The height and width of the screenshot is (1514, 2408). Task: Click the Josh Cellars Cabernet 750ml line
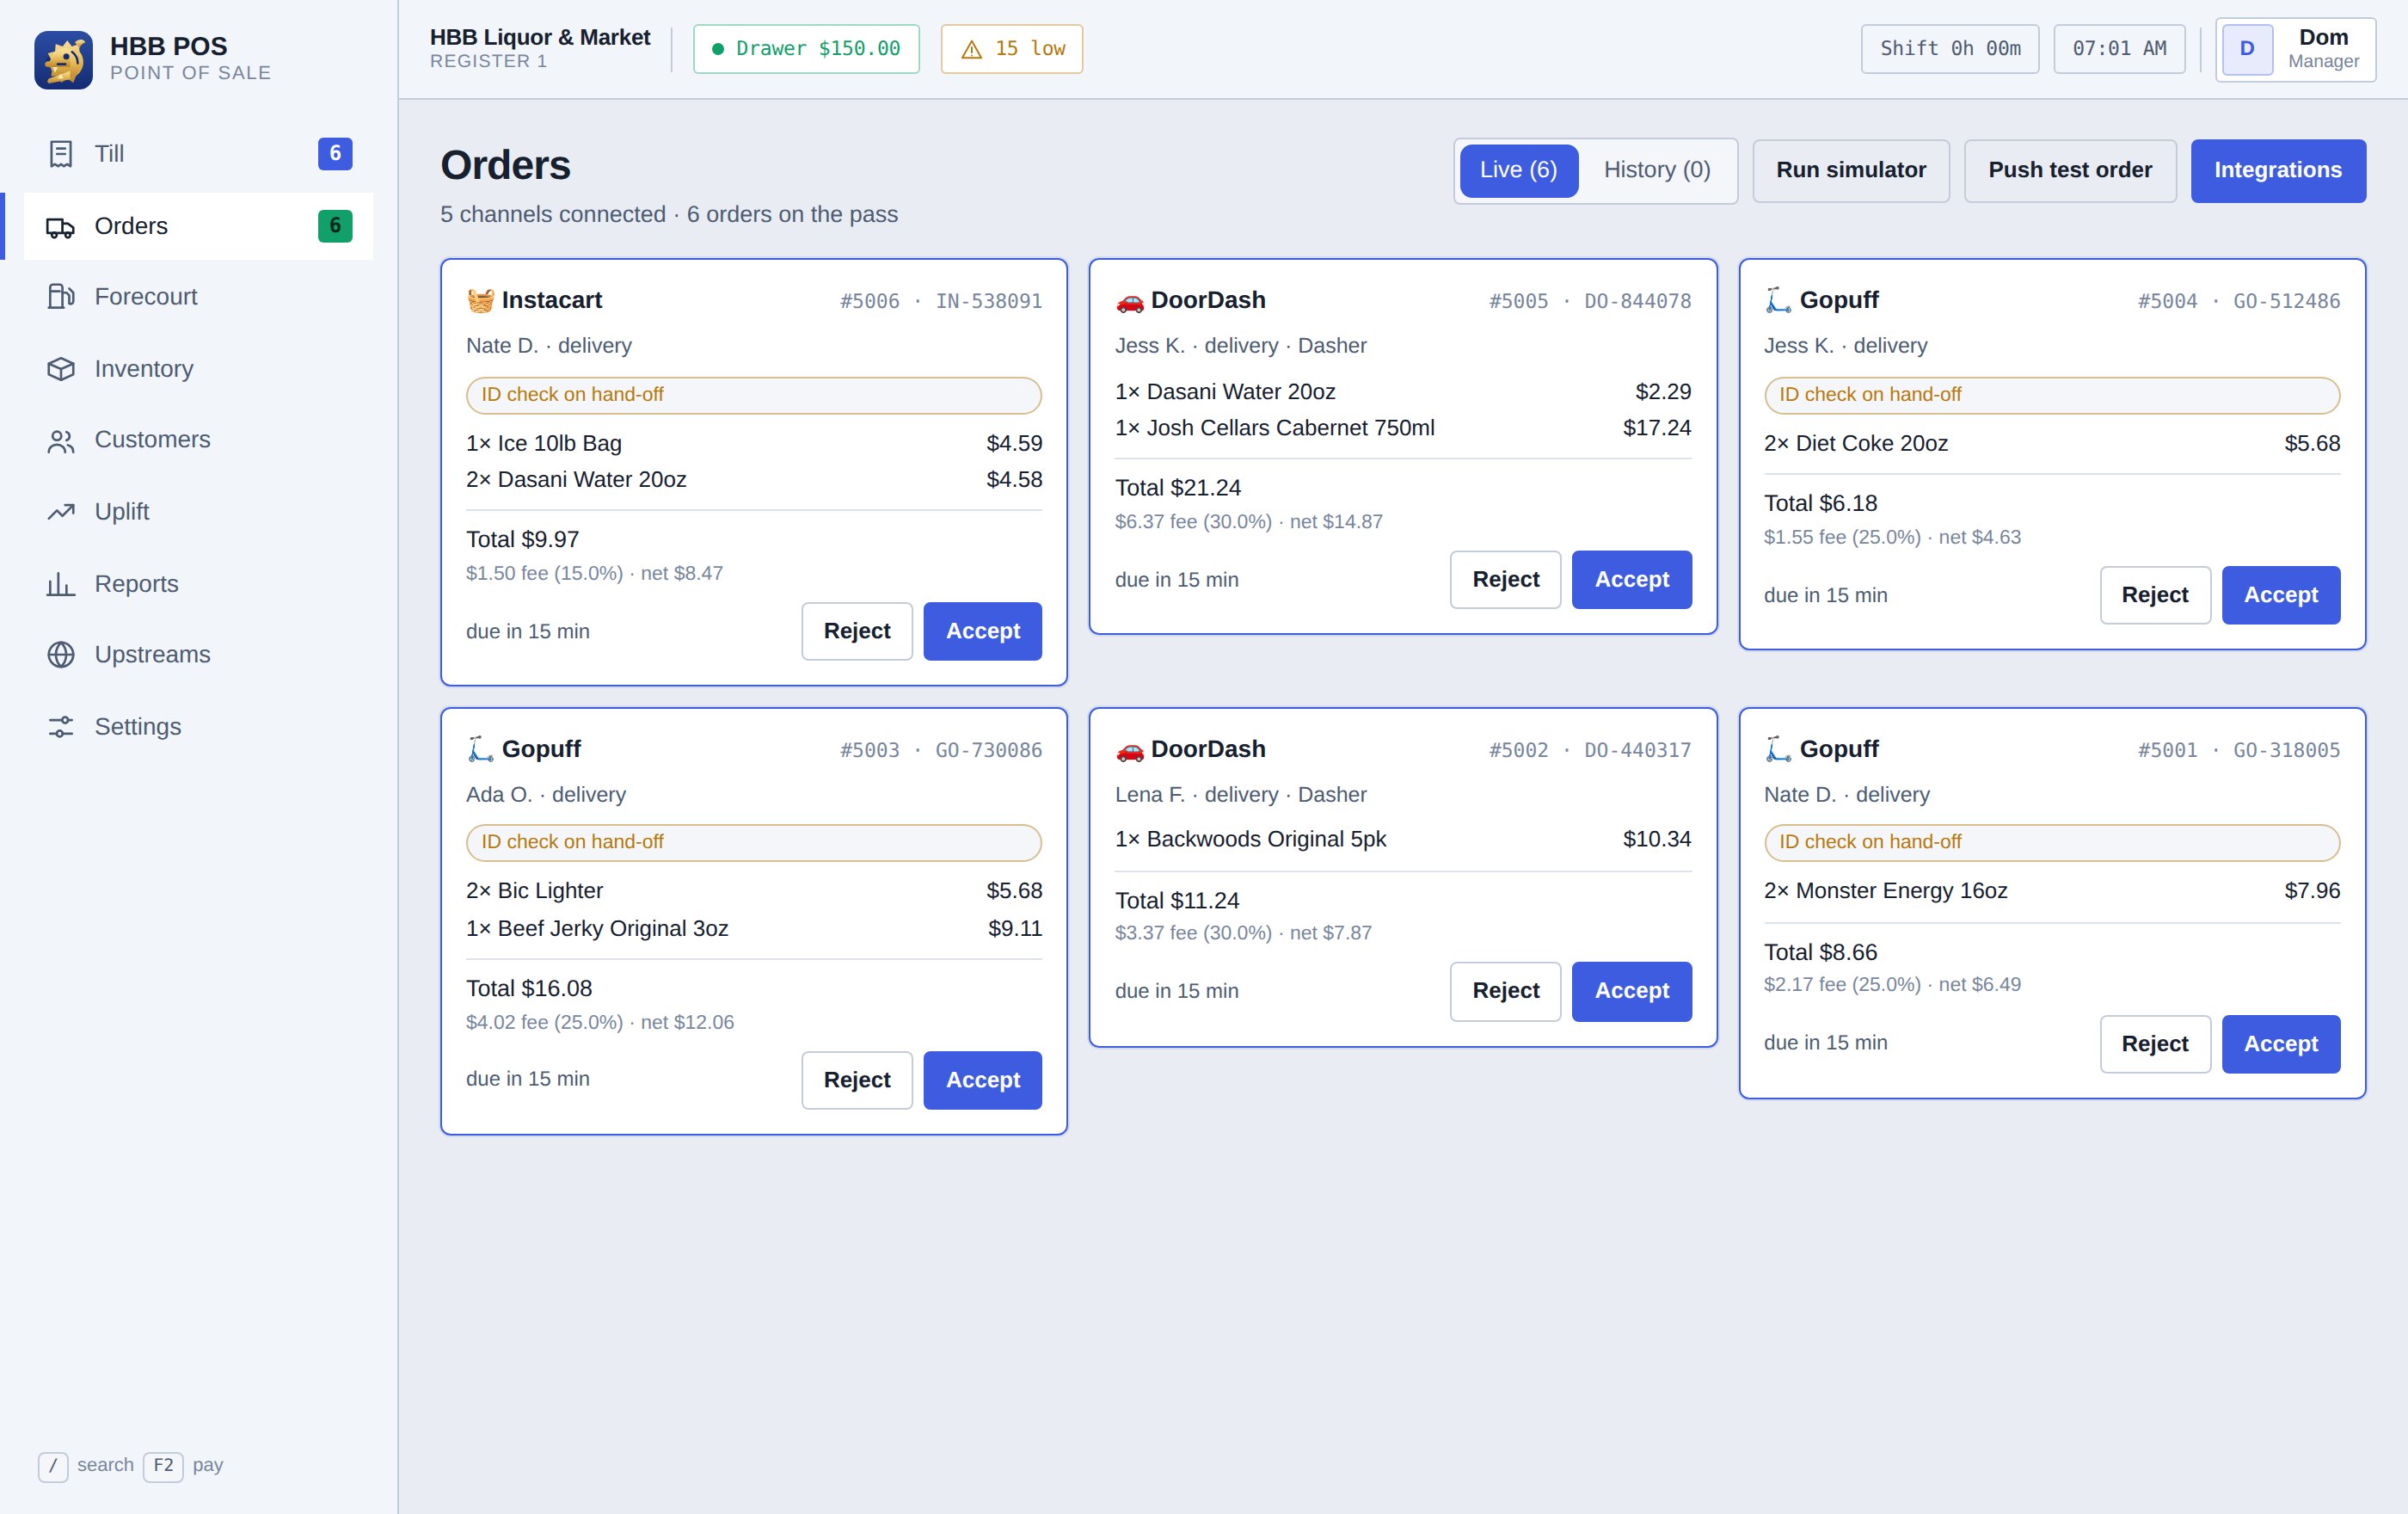[x=1403, y=428]
